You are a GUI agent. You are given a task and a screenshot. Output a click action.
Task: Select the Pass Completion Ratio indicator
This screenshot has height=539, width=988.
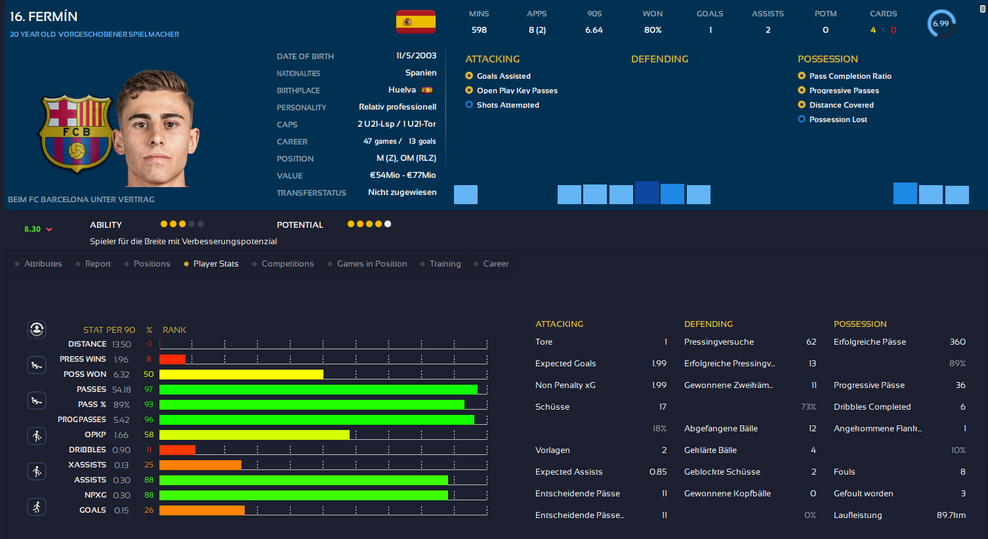coord(801,76)
